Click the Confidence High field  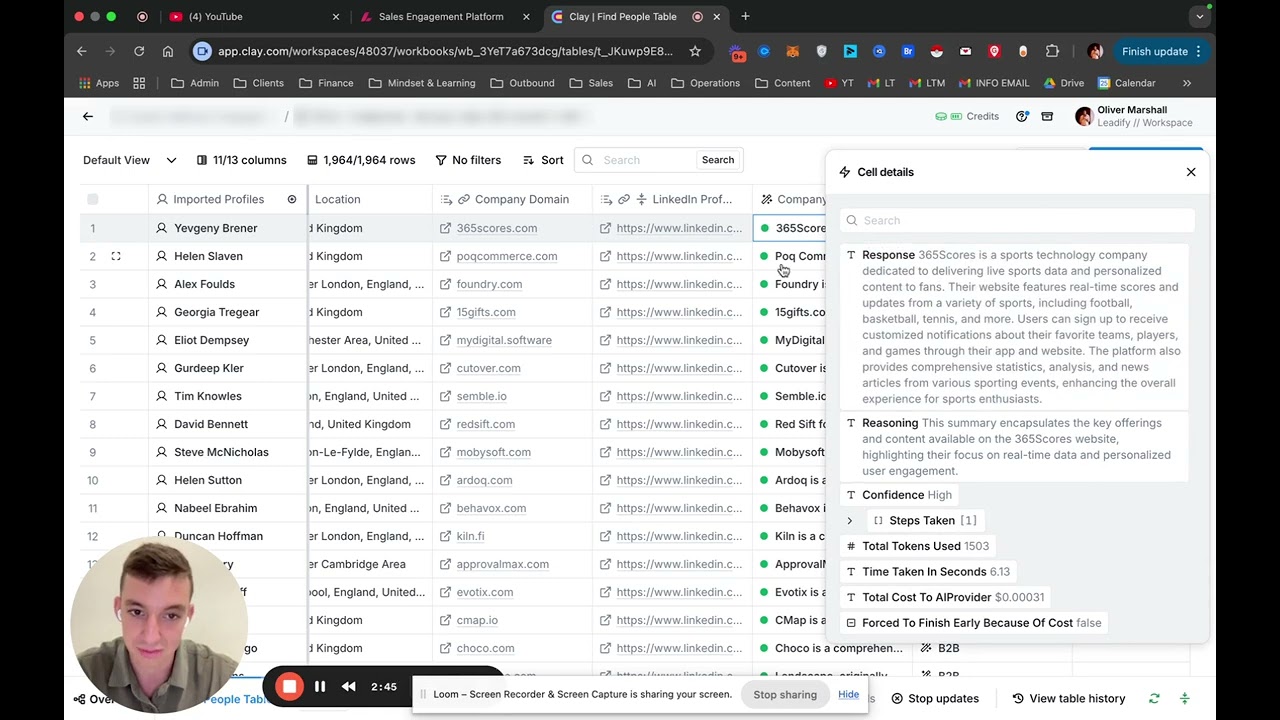(x=899, y=495)
